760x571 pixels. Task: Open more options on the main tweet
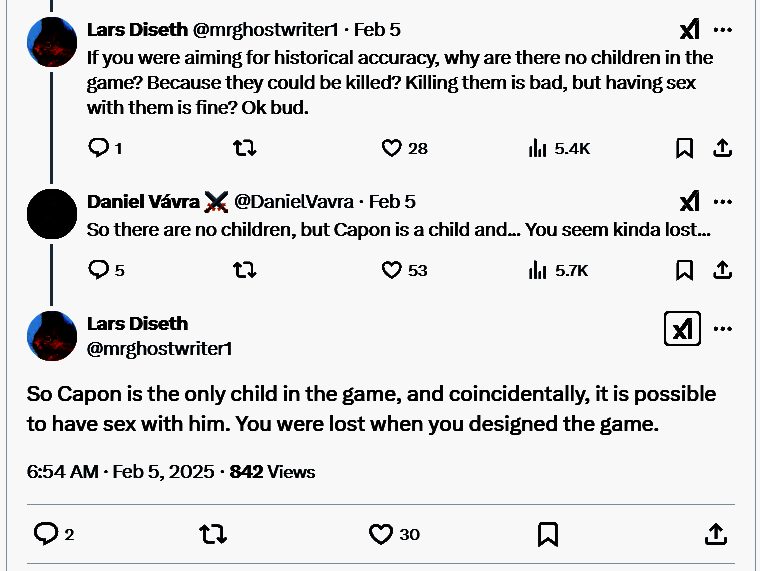pos(723,329)
